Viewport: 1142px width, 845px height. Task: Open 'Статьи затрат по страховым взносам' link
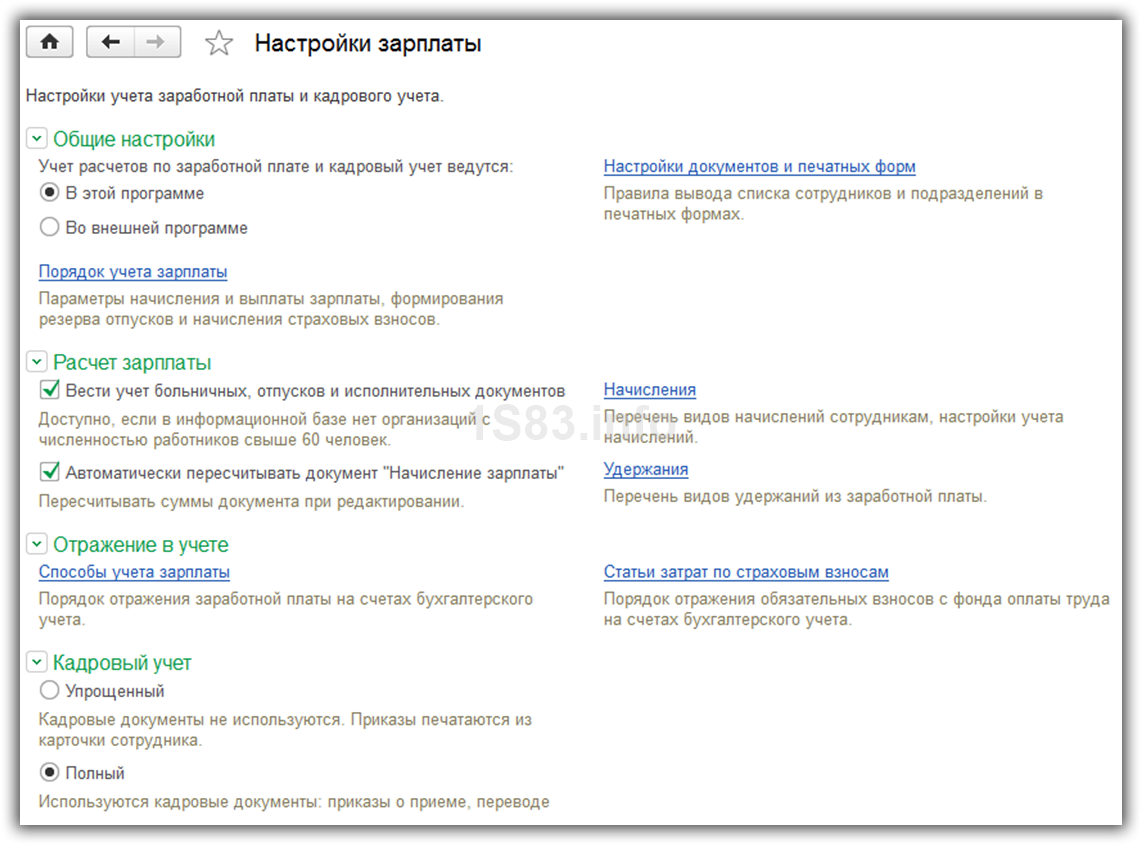pos(745,572)
